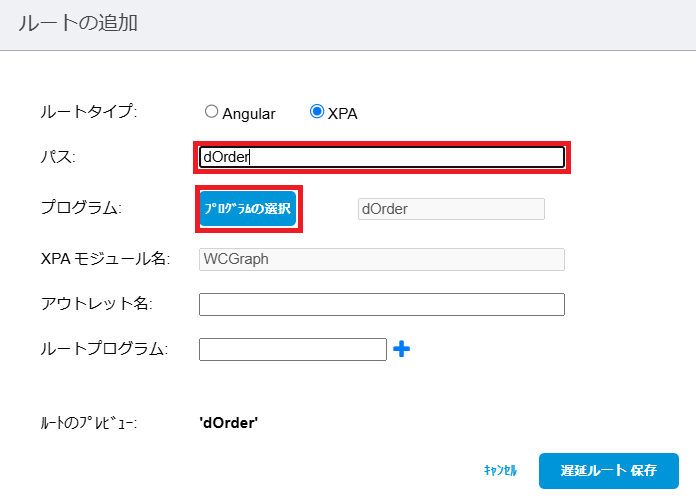Click the ルートタイプ label
Screen dimensions: 696x503
click(x=89, y=111)
